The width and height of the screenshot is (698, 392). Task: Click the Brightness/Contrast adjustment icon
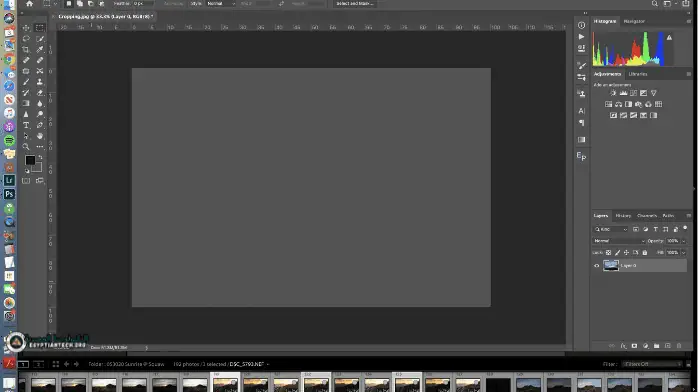(613, 93)
